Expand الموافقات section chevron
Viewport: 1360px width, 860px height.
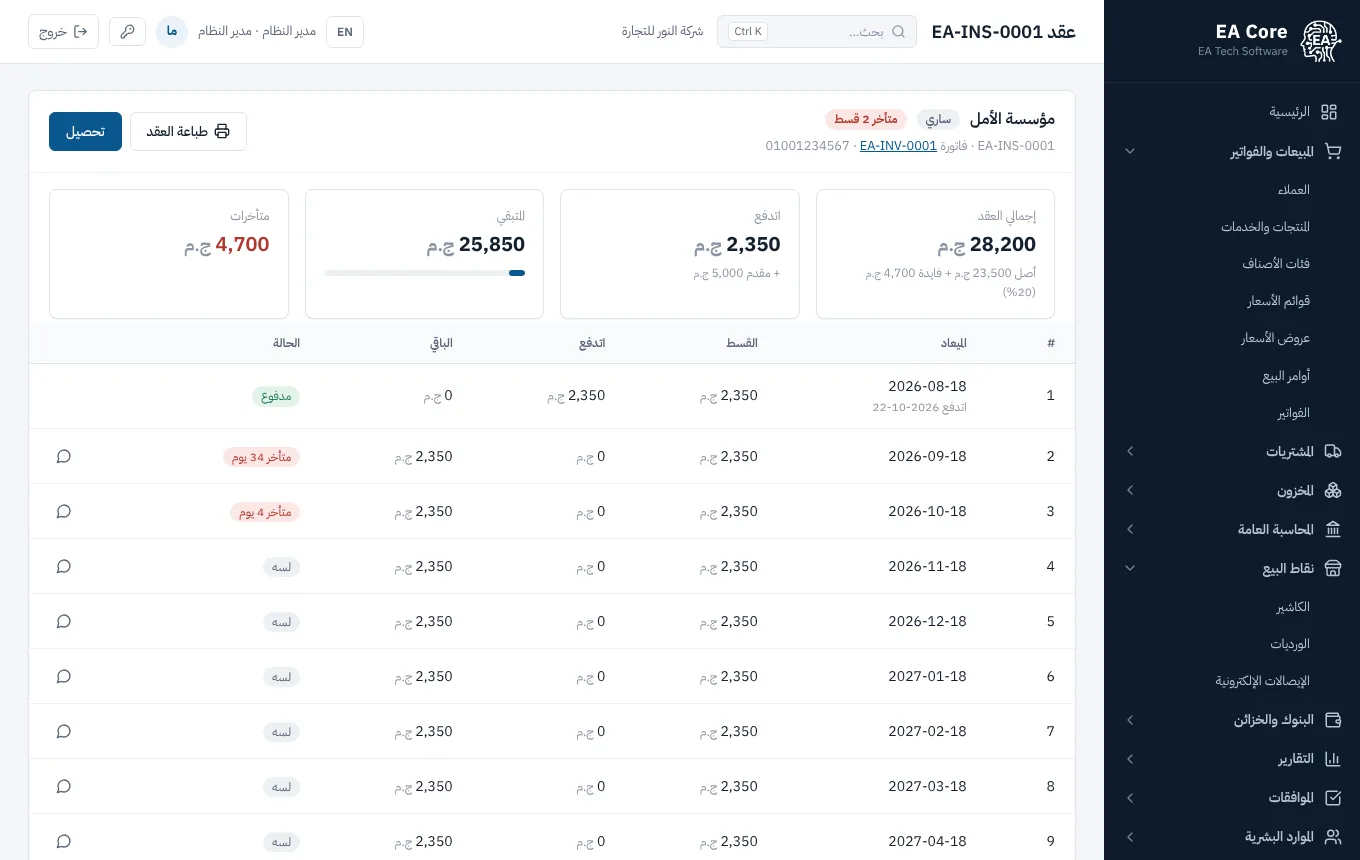tap(1130, 798)
